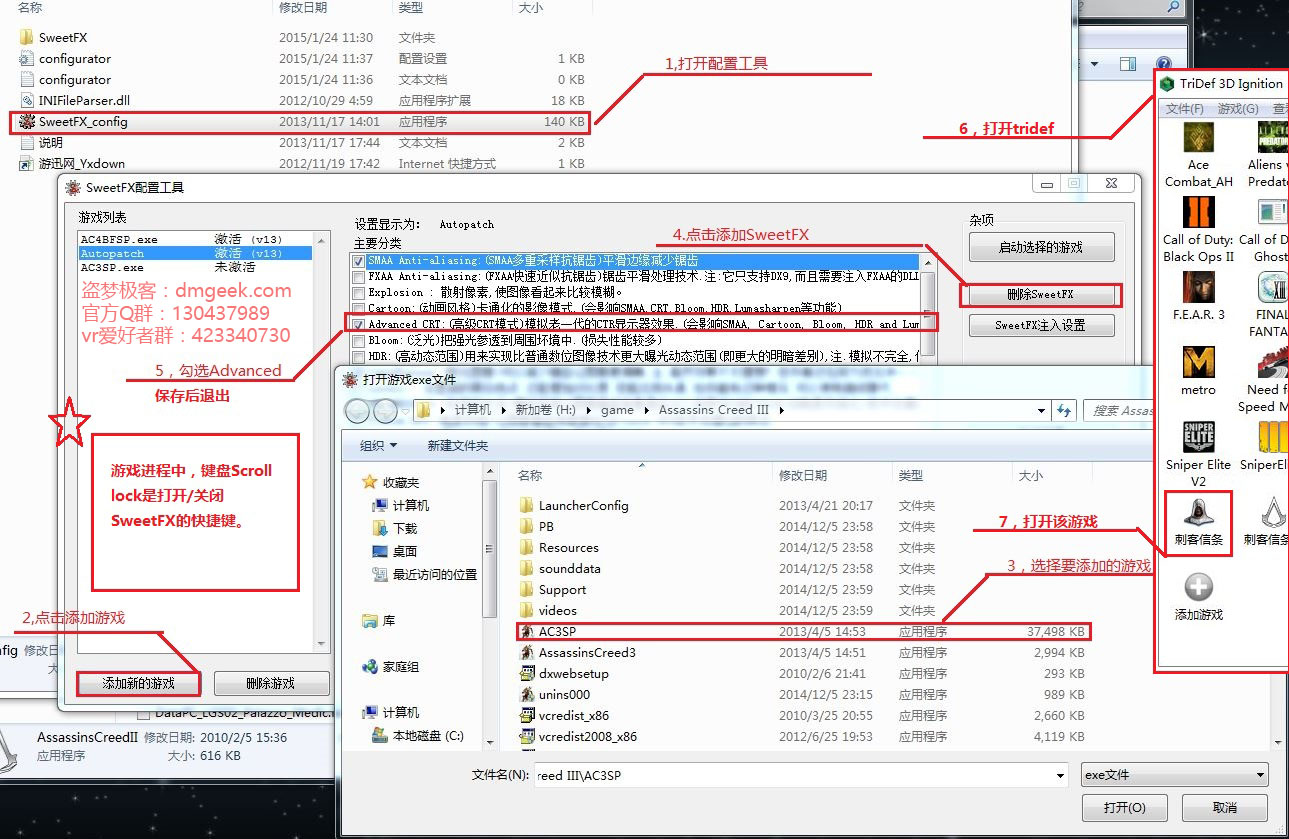Expand the arrow after Assassins Creed III in the breadcrumb
This screenshot has height=839, width=1289.
(781, 410)
